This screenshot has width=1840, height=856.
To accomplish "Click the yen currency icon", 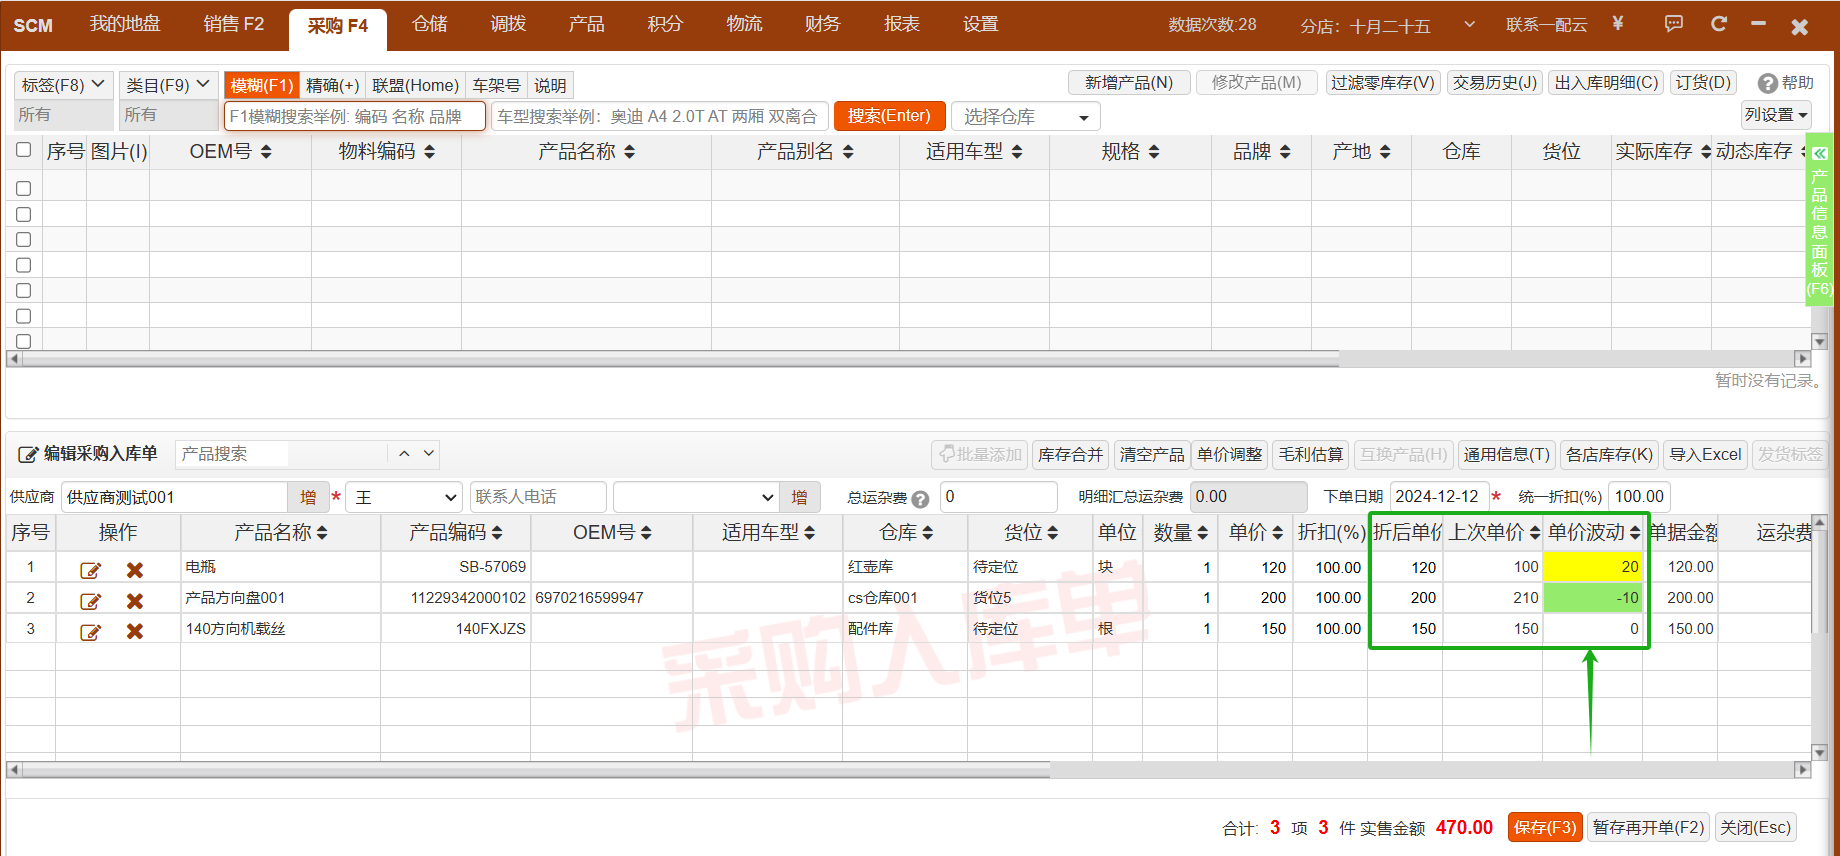I will tap(1618, 24).
